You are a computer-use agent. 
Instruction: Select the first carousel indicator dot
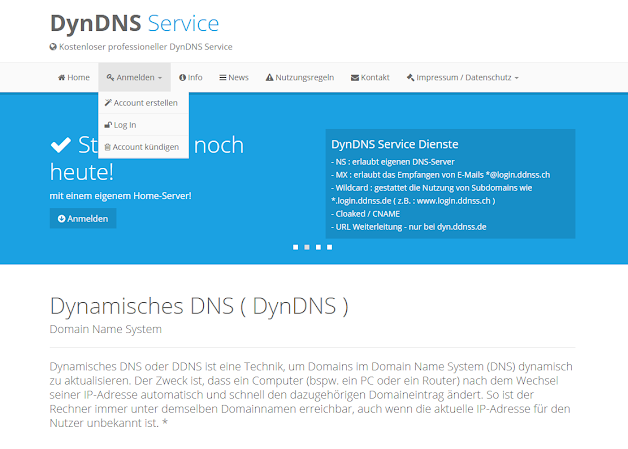tap(296, 247)
